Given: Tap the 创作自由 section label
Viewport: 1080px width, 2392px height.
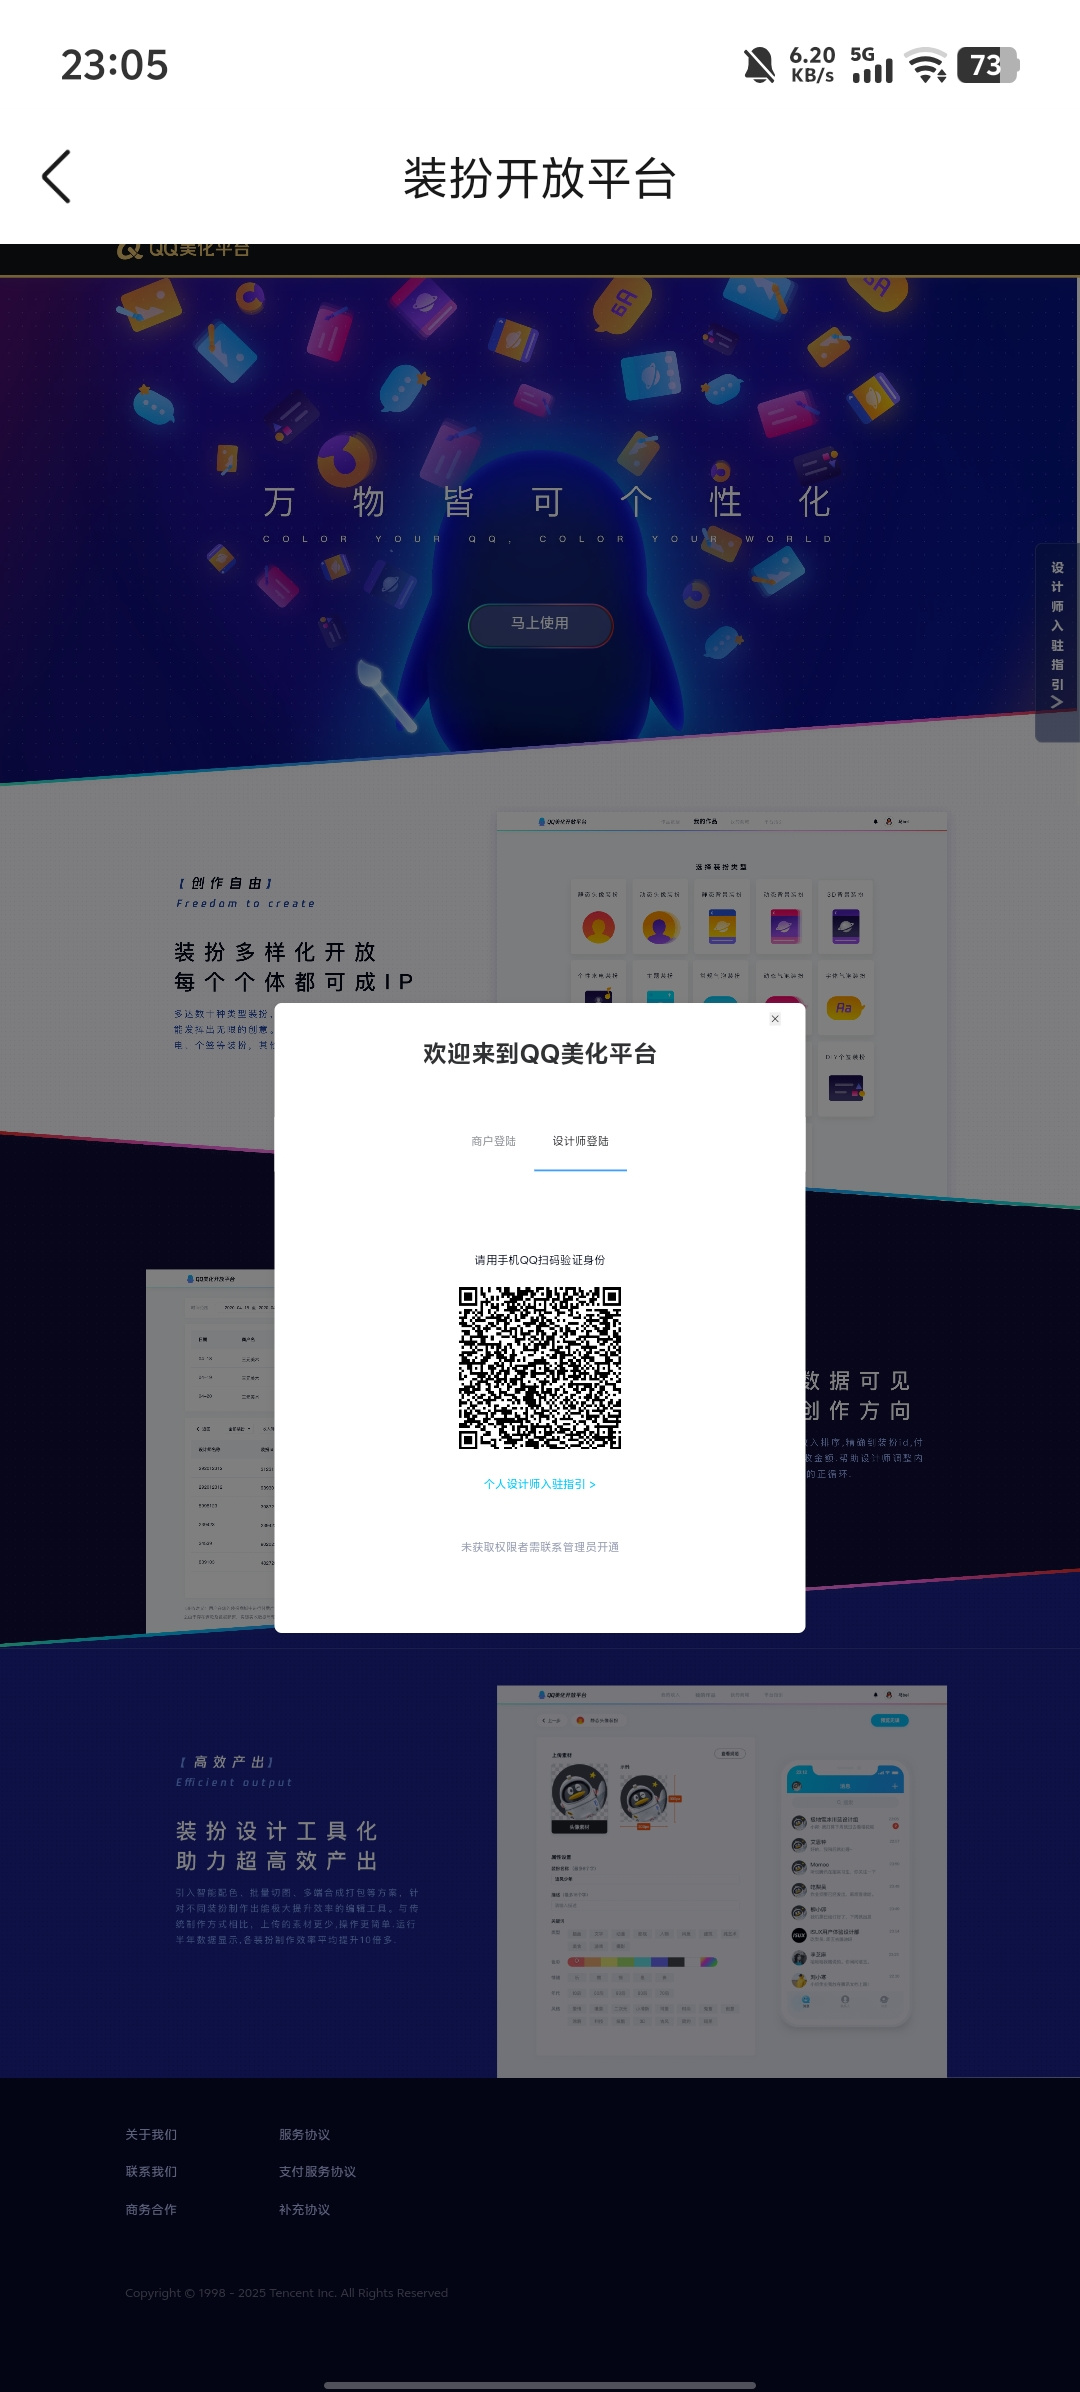Looking at the screenshot, I should pyautogui.click(x=225, y=883).
